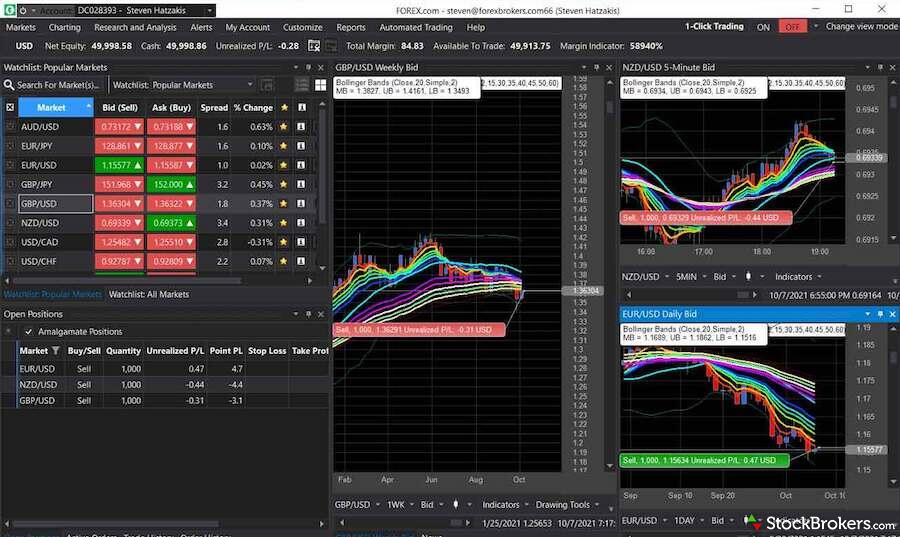The width and height of the screenshot is (900, 537).
Task: Click the search magnifier in the watchlist
Action: [x=10, y=86]
